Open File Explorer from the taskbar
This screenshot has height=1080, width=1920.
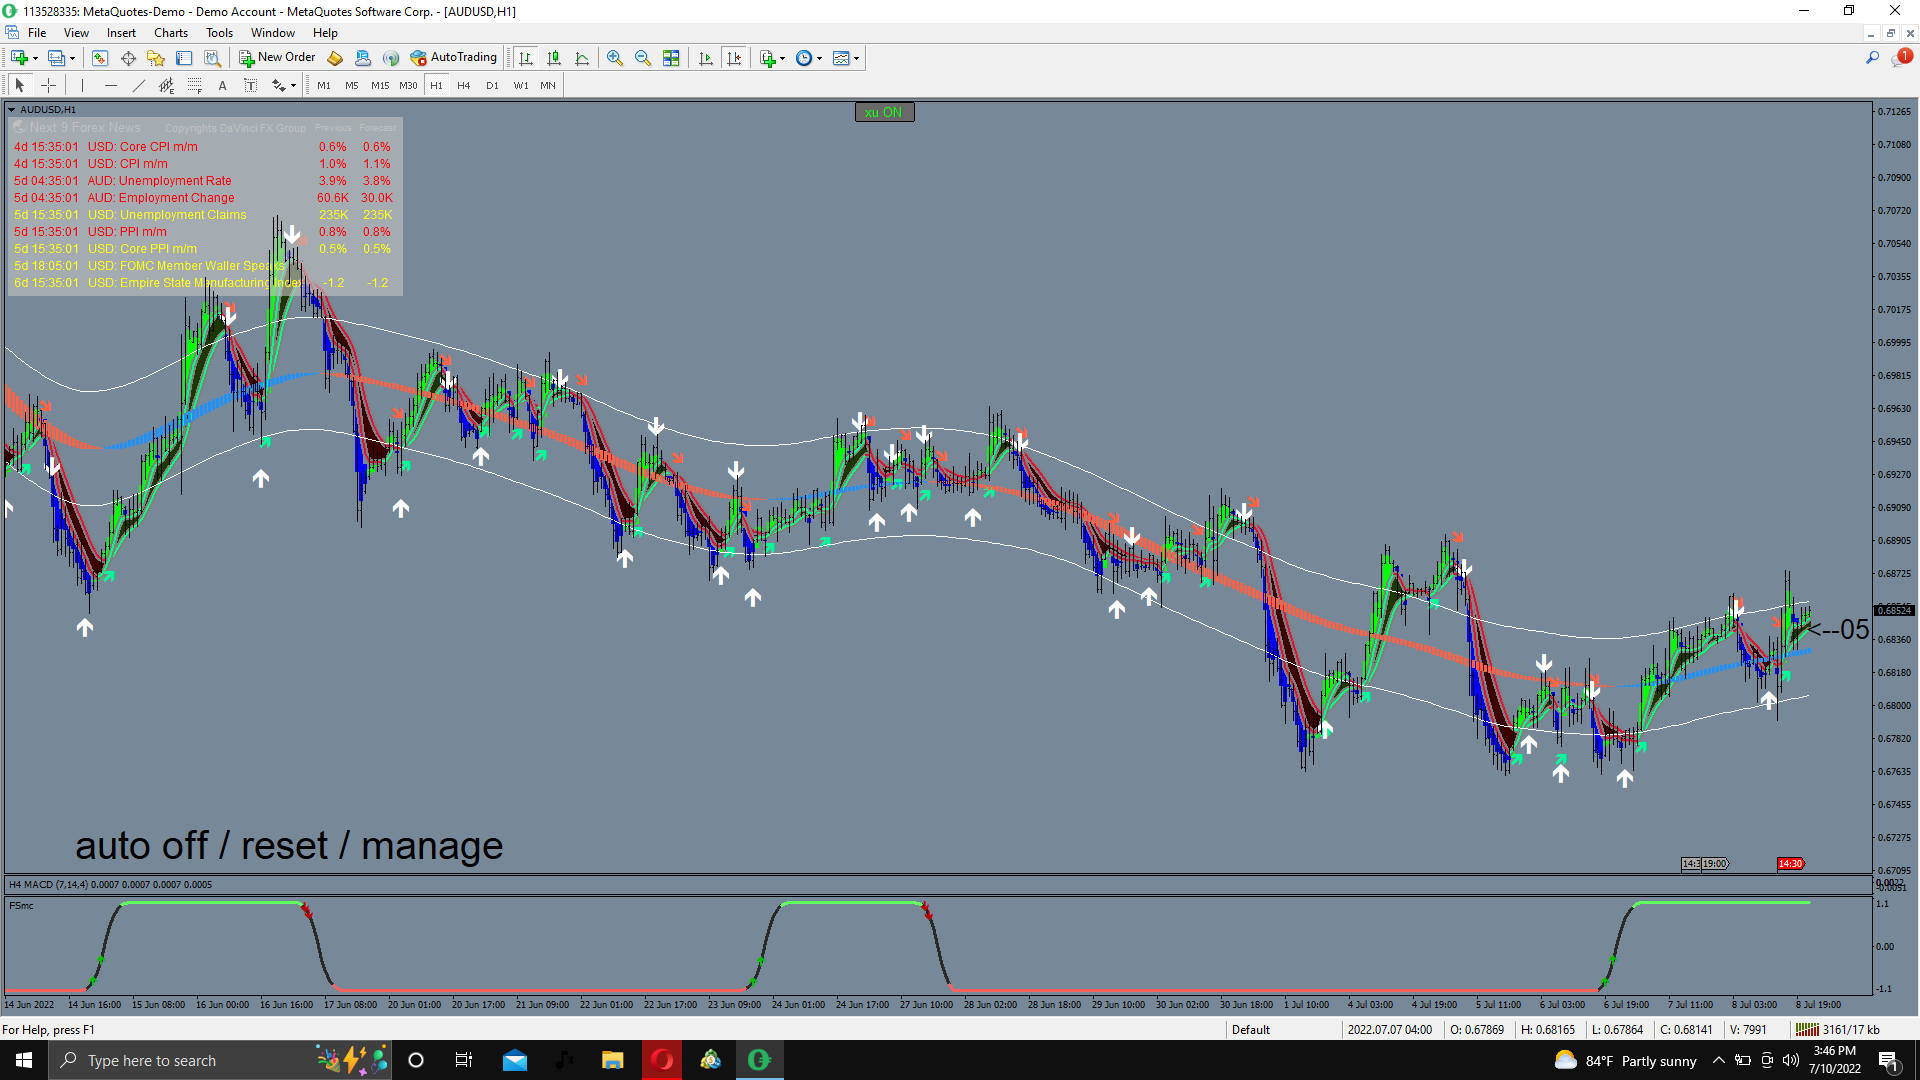click(612, 1060)
